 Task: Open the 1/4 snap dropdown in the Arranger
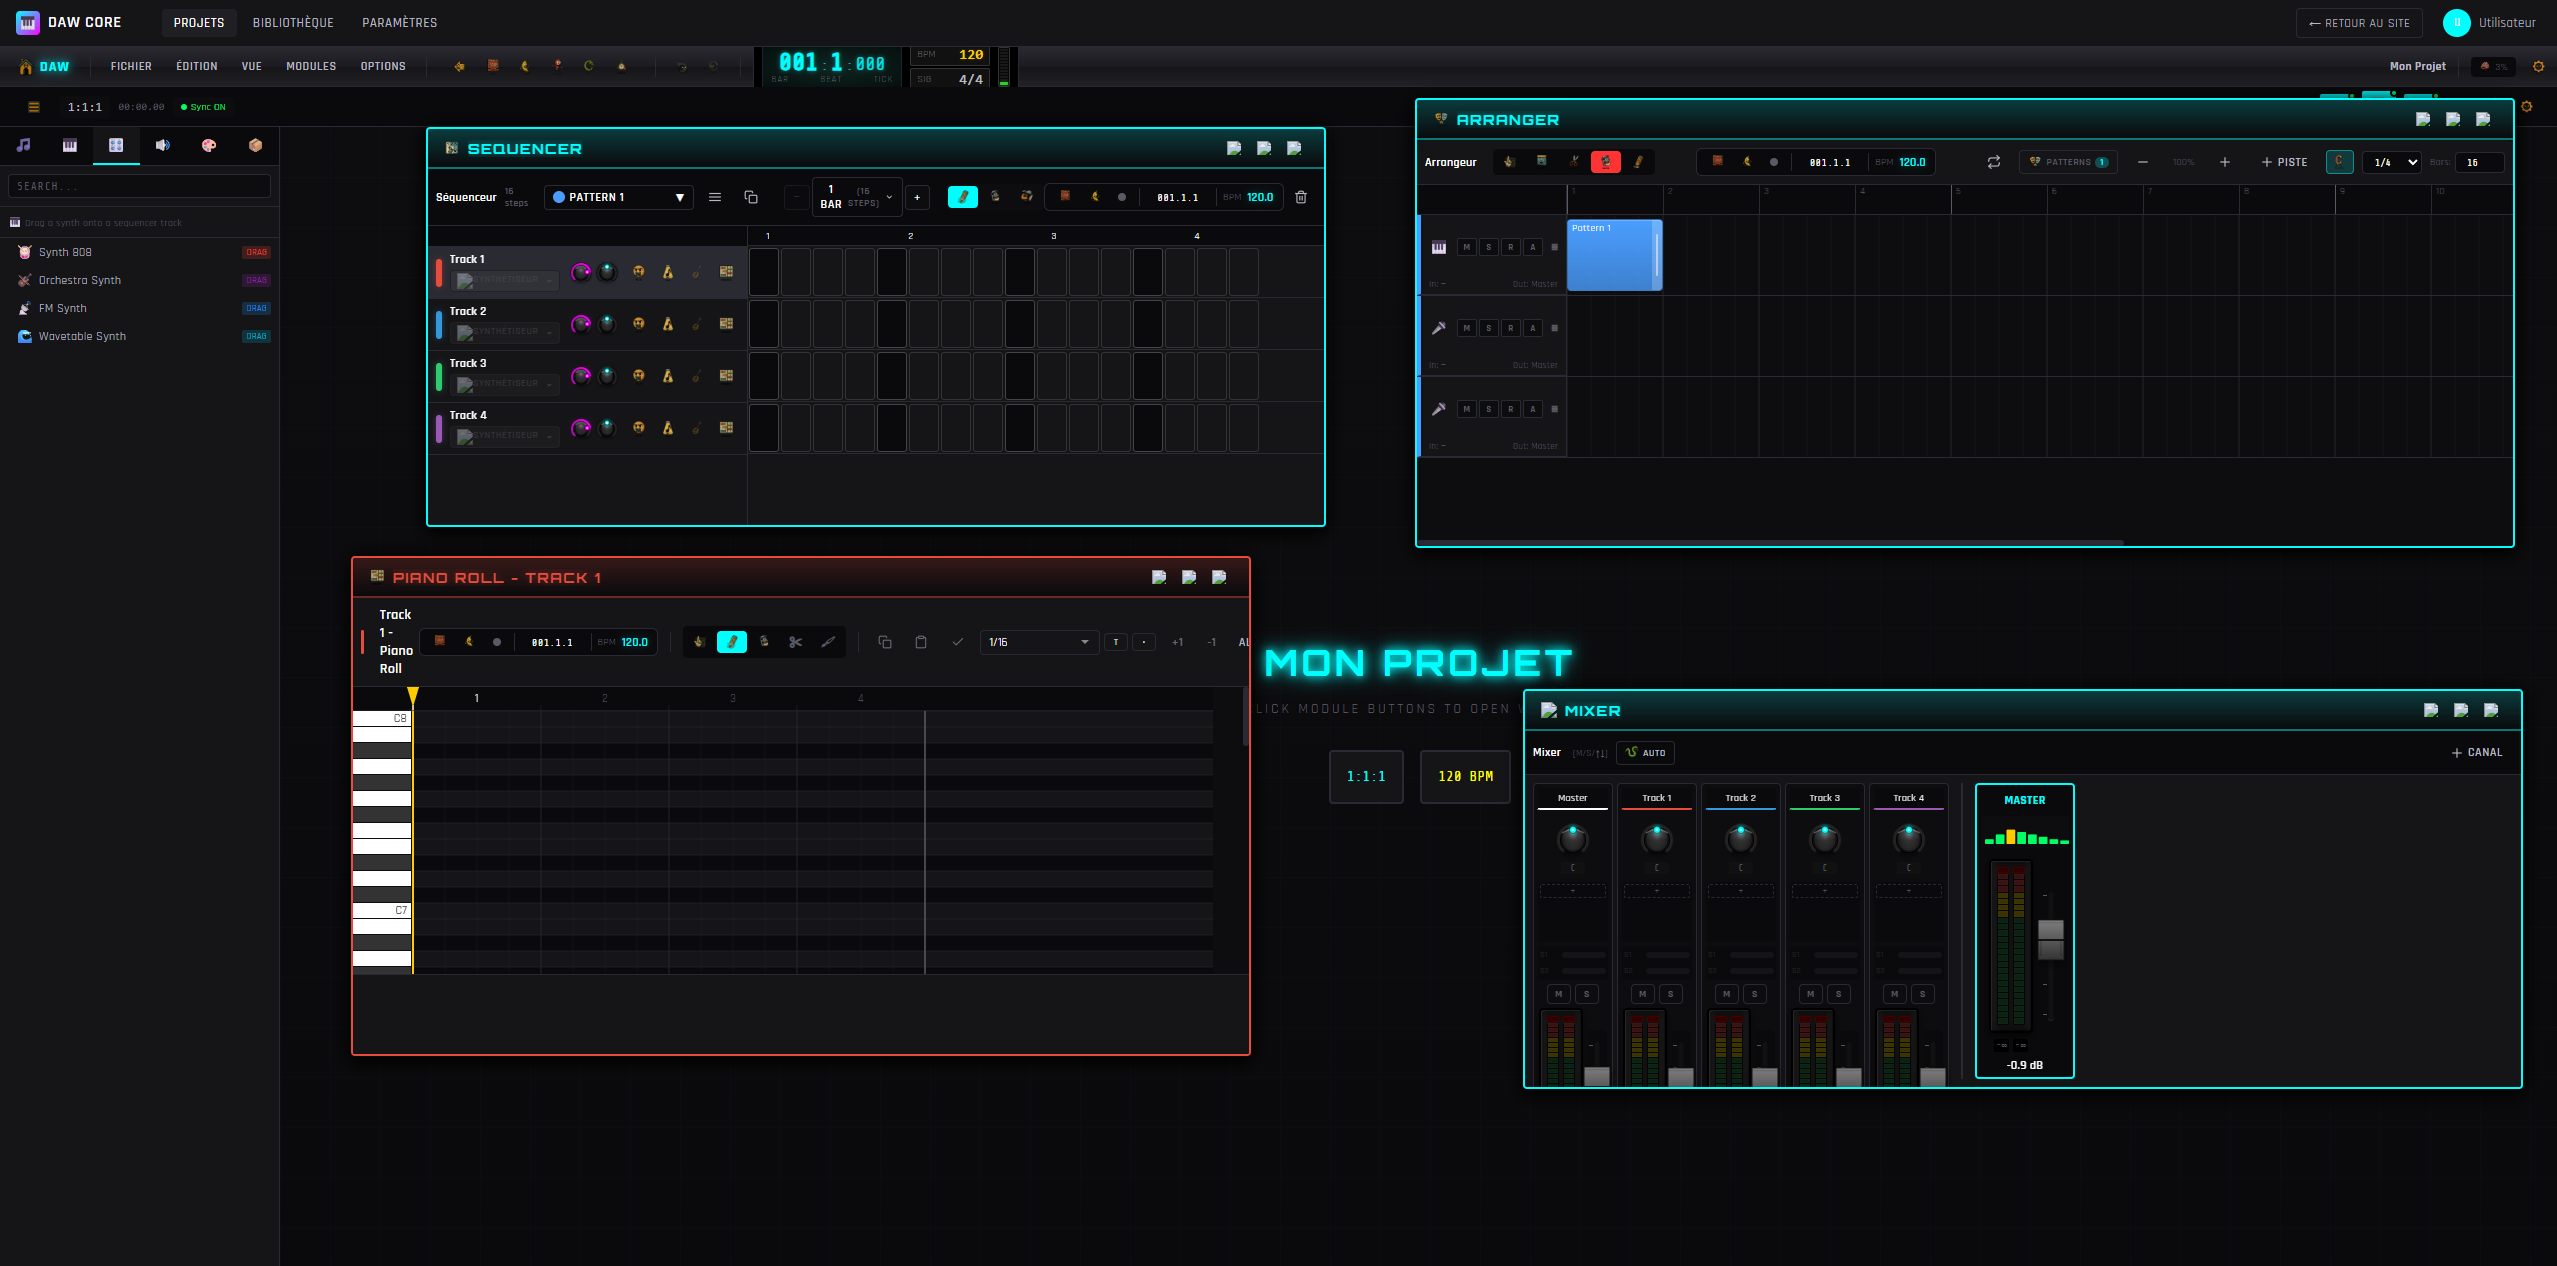point(2390,162)
